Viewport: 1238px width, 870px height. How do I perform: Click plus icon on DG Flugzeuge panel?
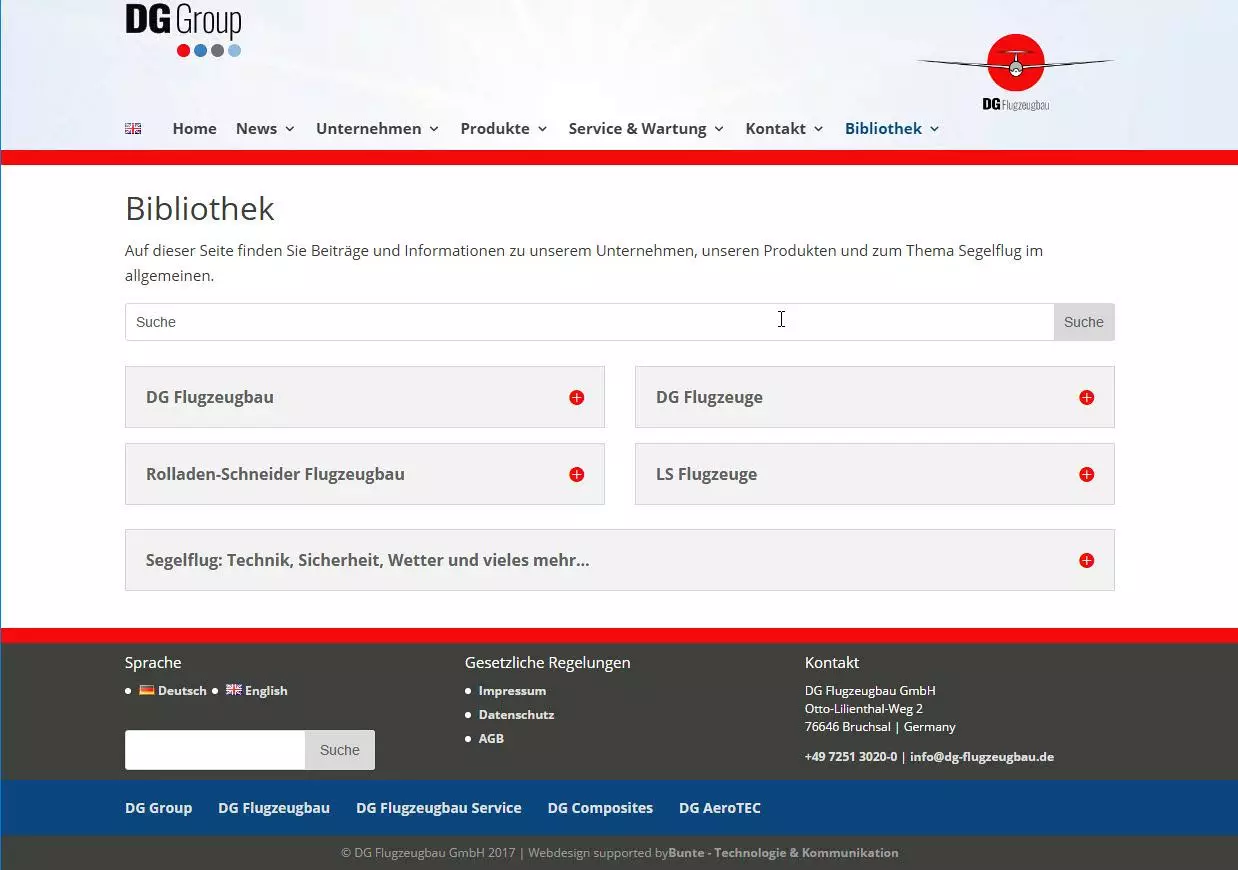coord(1086,398)
